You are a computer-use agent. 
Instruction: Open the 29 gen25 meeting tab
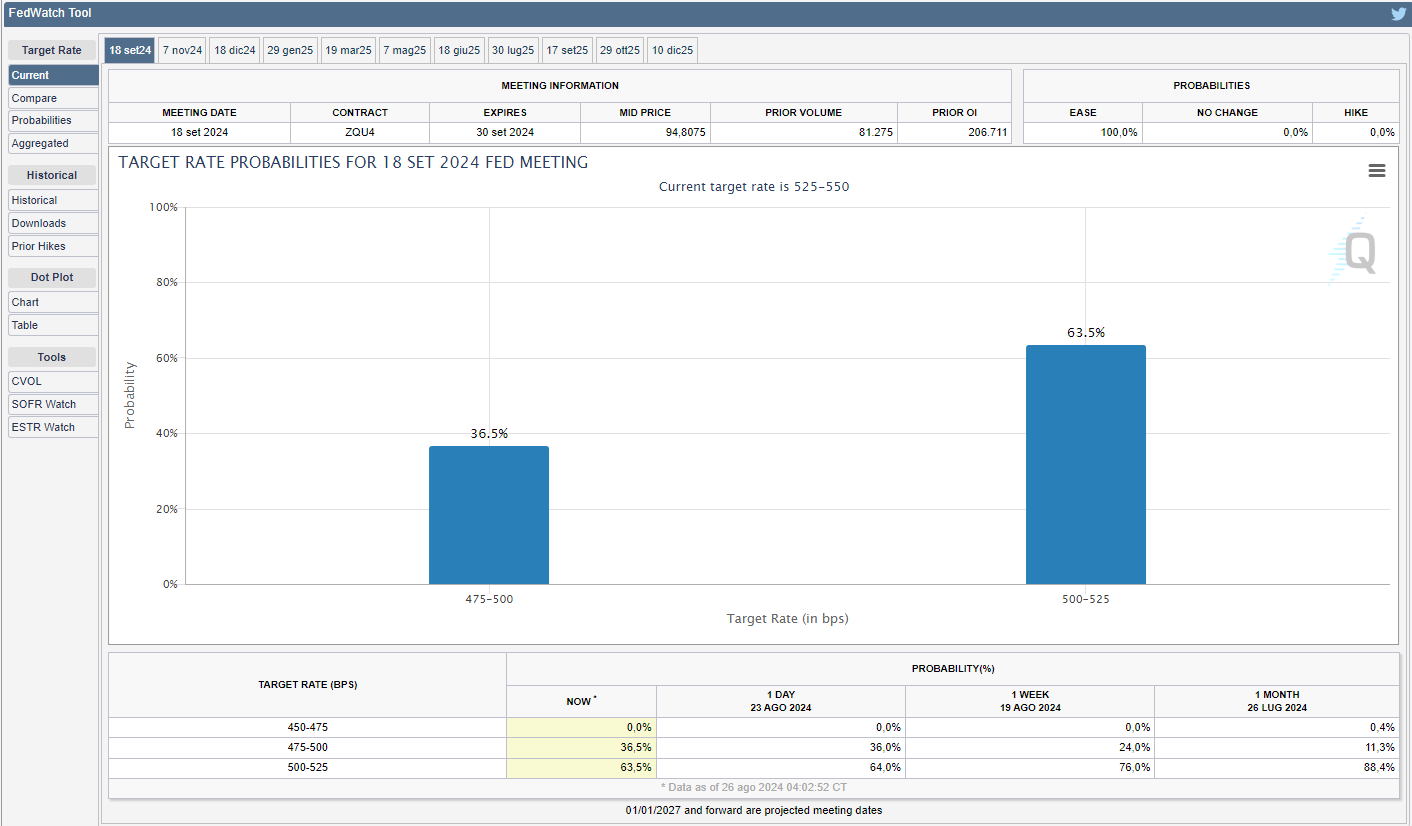(290, 50)
